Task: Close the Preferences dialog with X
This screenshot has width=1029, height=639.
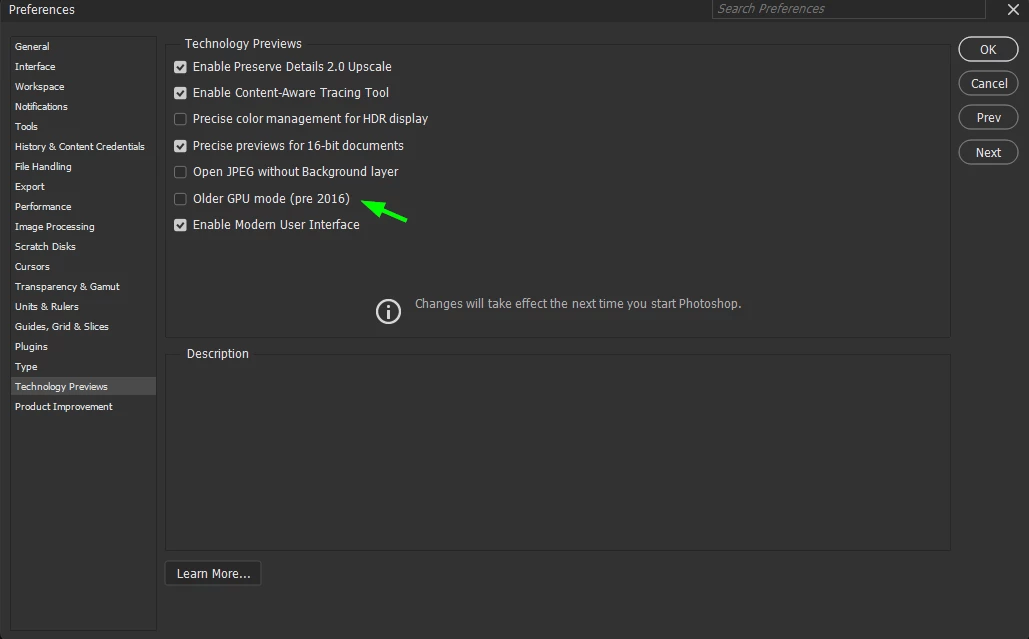Action: point(1013,9)
